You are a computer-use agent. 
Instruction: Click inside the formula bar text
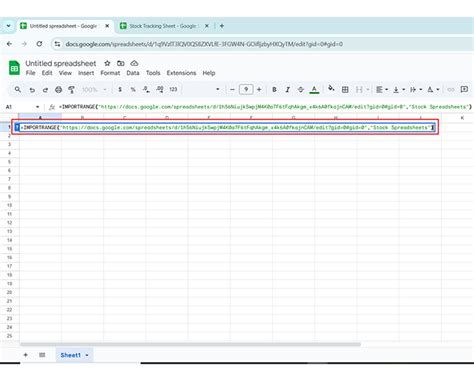[x=265, y=107]
